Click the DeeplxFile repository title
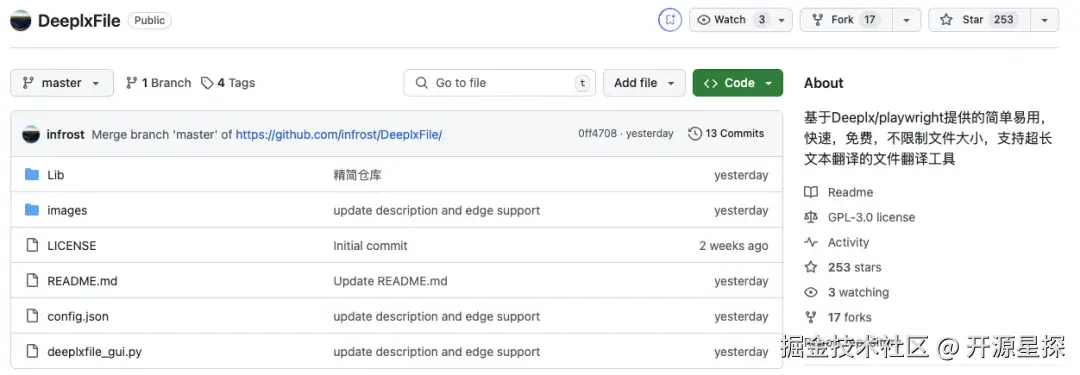The width and height of the screenshot is (1080, 375). (x=79, y=21)
